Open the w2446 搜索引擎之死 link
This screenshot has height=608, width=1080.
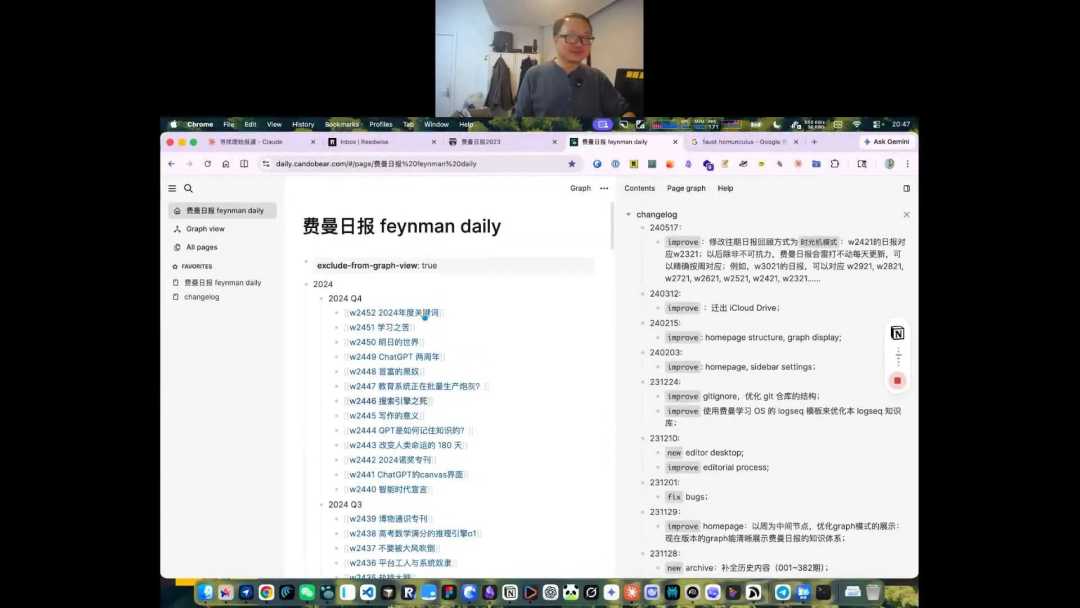388,401
